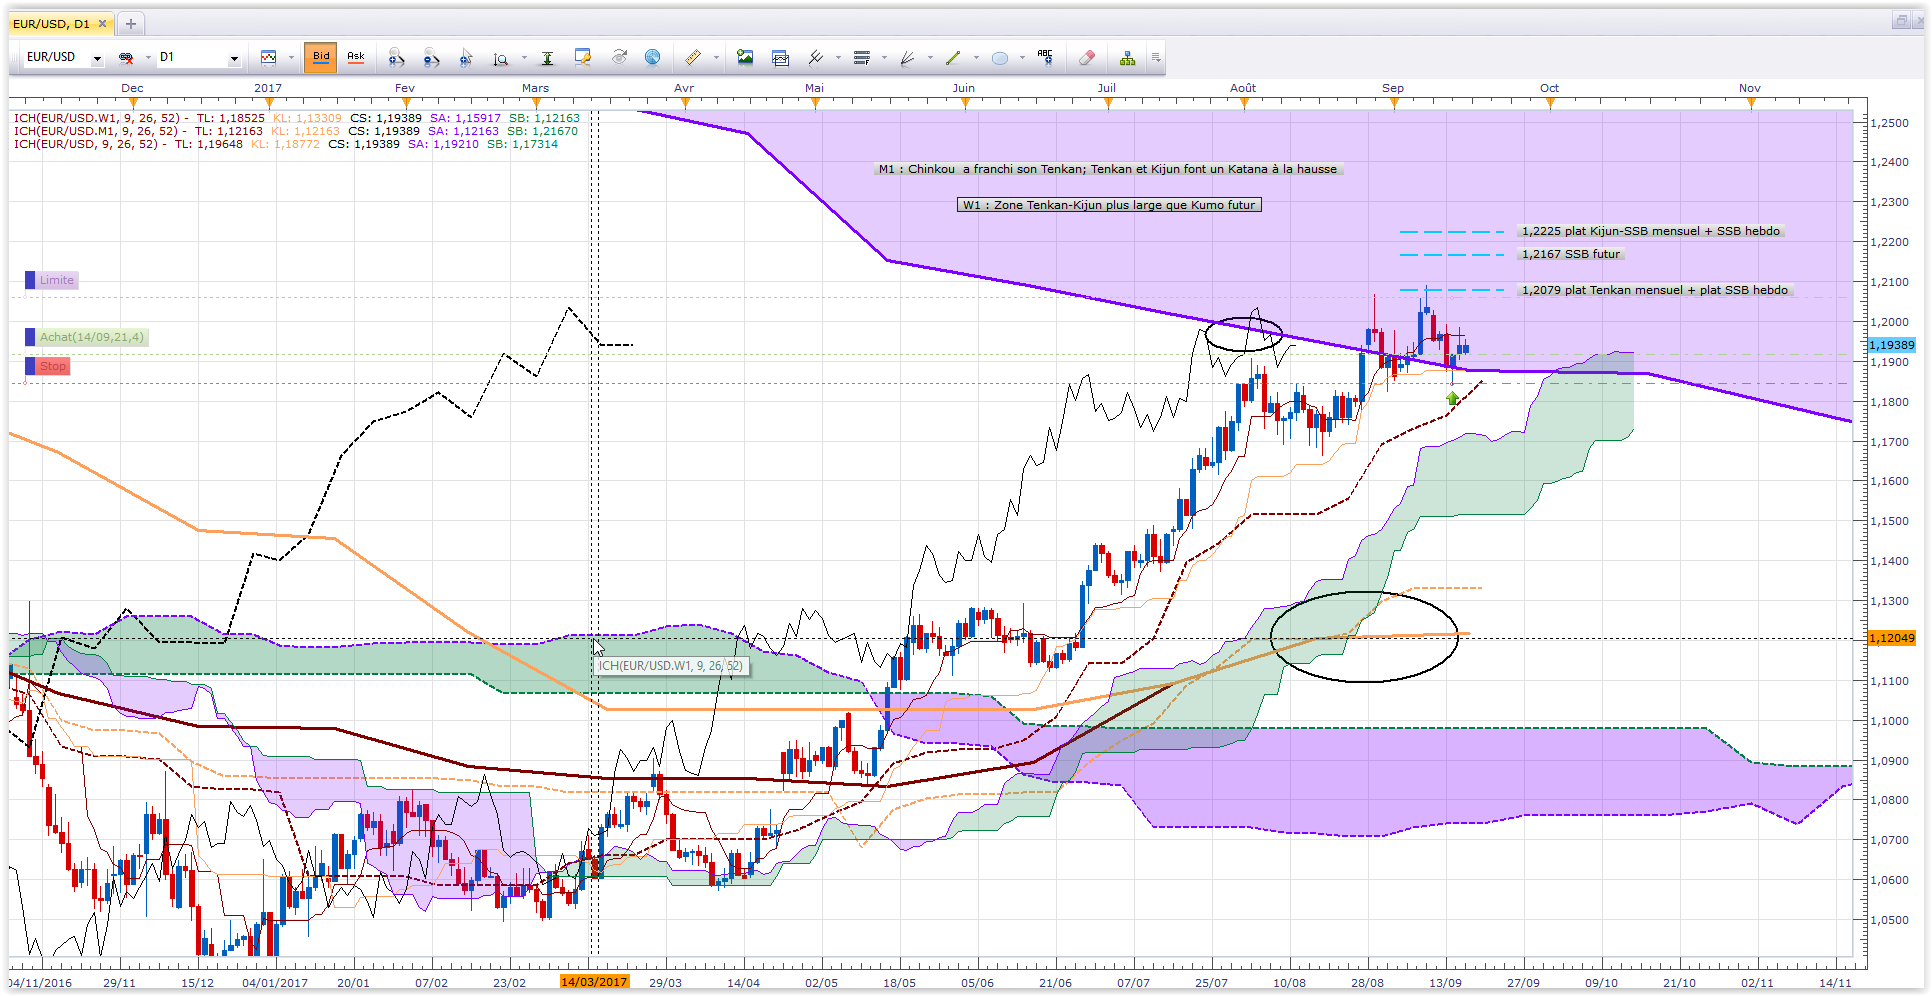Click the blue marker beside Stop
This screenshot has width=1932, height=996.
30,366
